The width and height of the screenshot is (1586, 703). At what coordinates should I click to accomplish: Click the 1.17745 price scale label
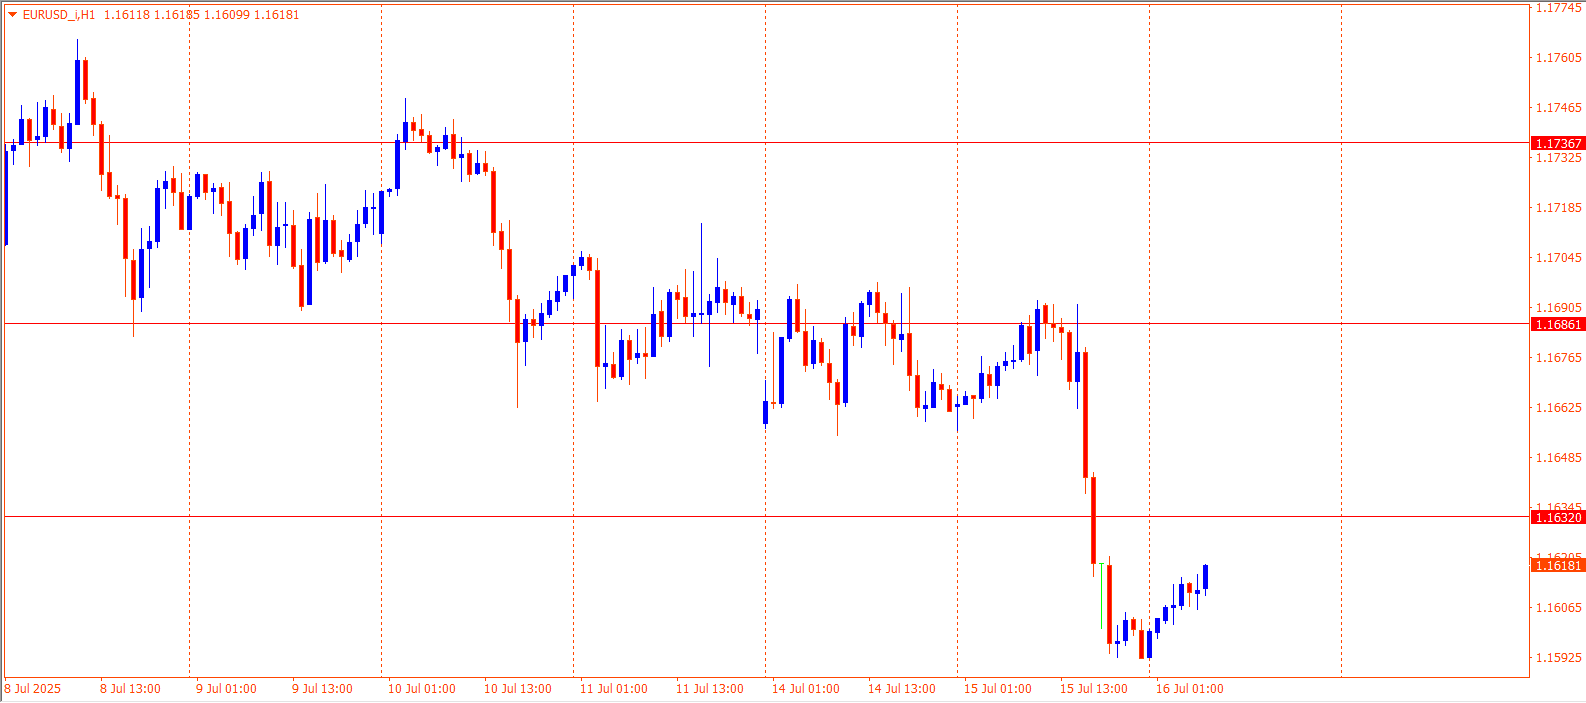tap(1559, 8)
